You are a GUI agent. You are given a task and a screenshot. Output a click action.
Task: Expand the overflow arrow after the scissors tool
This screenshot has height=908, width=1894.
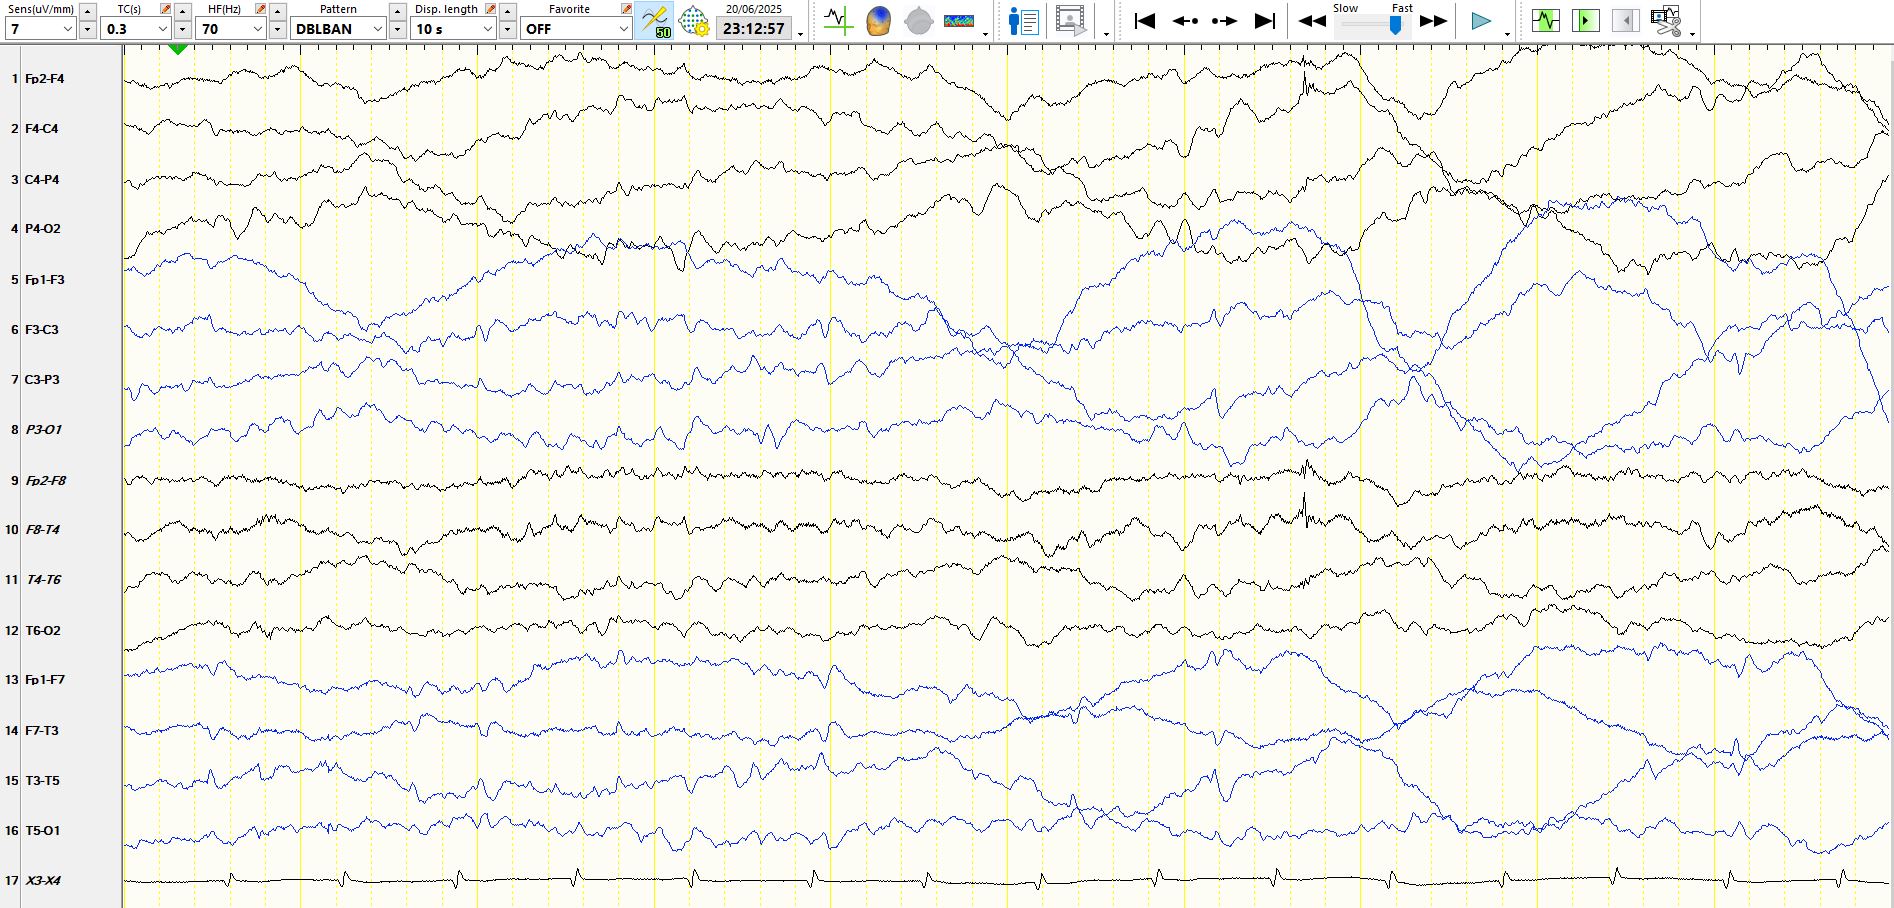tap(1692, 34)
